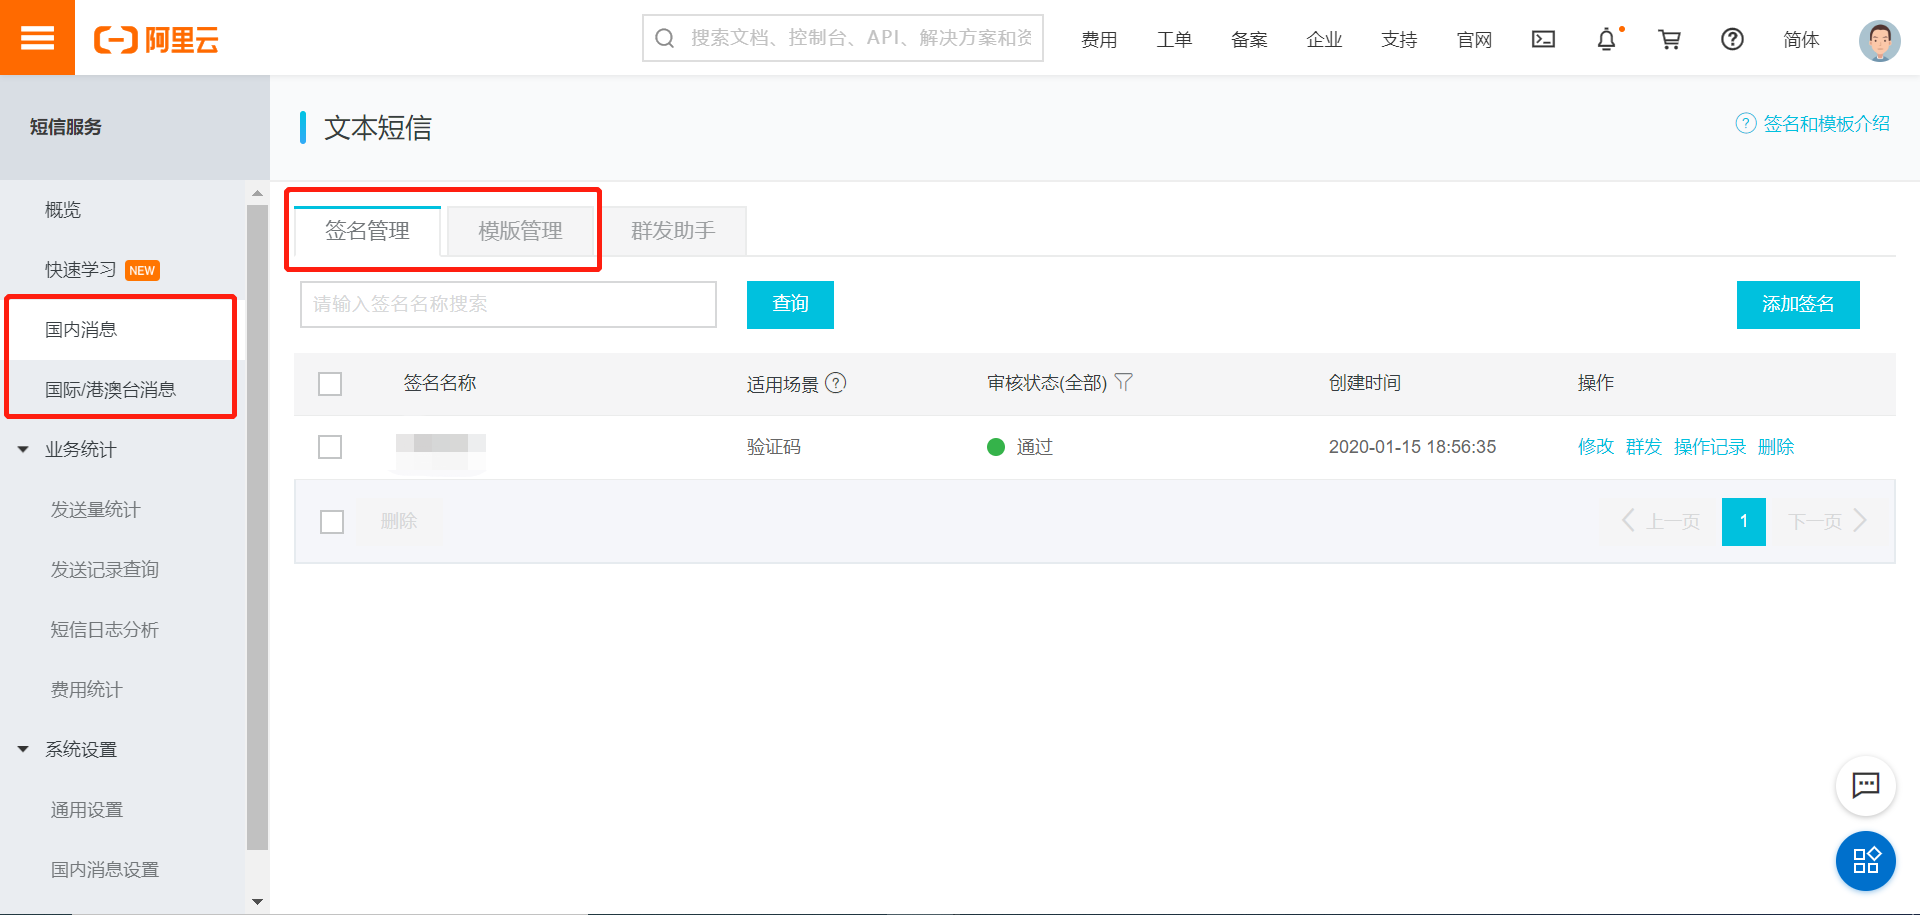This screenshot has width=1920, height=915.
Task: Click the 添加签名 button
Action: tap(1797, 305)
